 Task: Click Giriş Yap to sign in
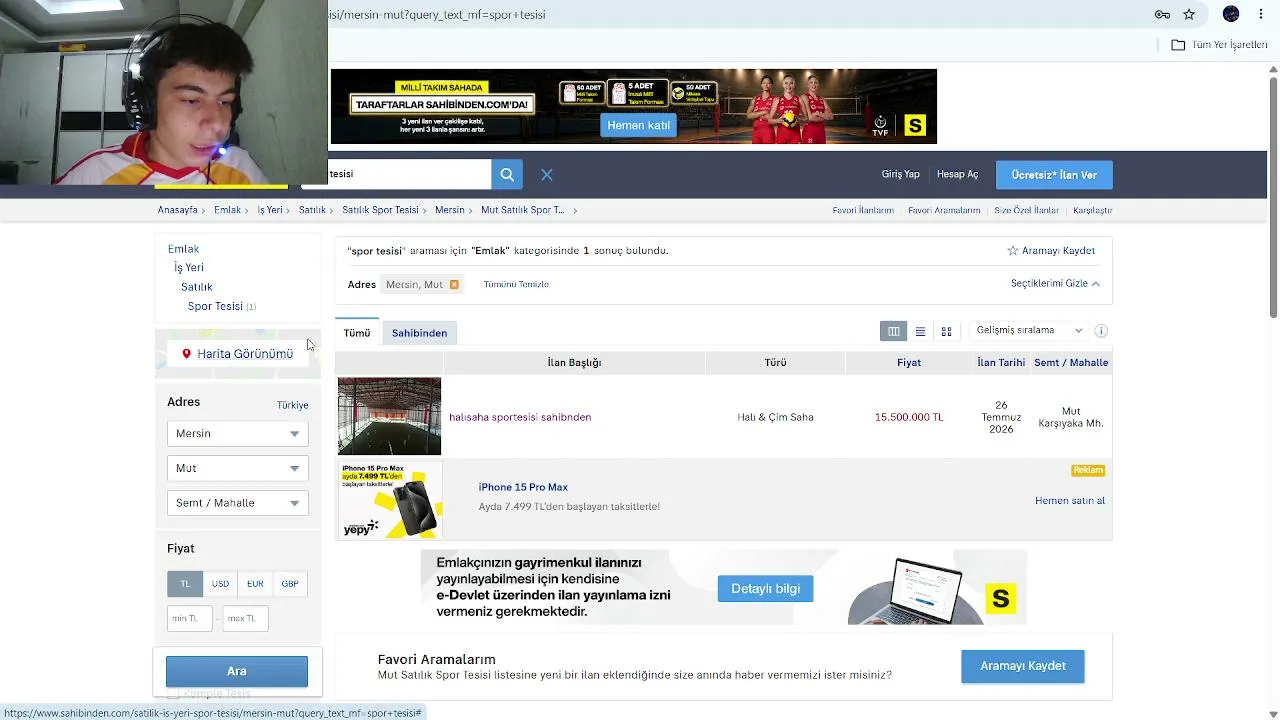[x=900, y=174]
